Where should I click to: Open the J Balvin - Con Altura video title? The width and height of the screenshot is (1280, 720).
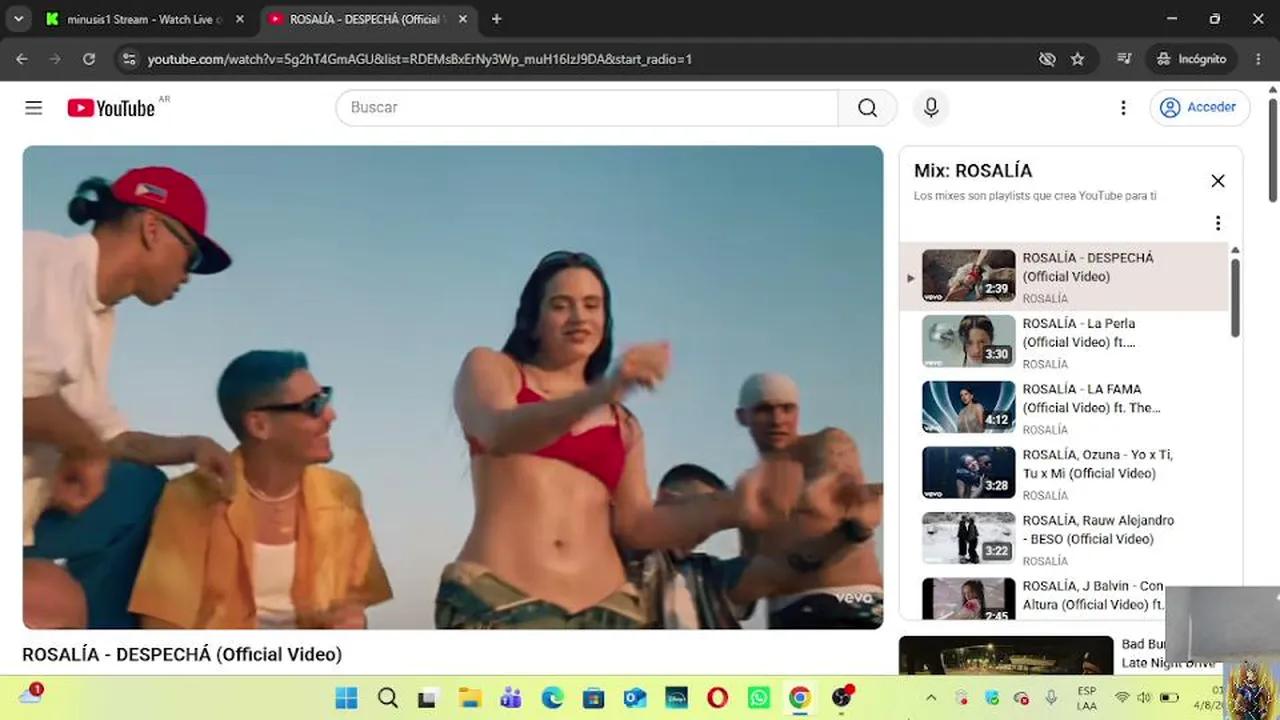pos(1094,595)
